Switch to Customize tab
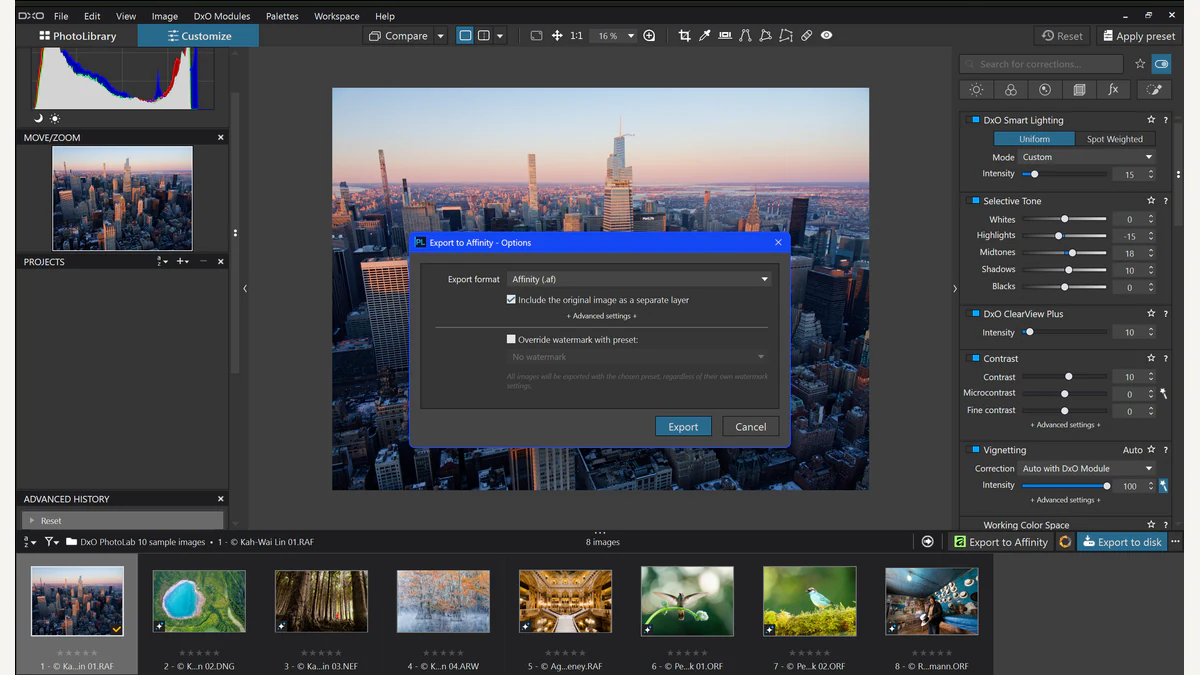The height and width of the screenshot is (675, 1200). (198, 36)
